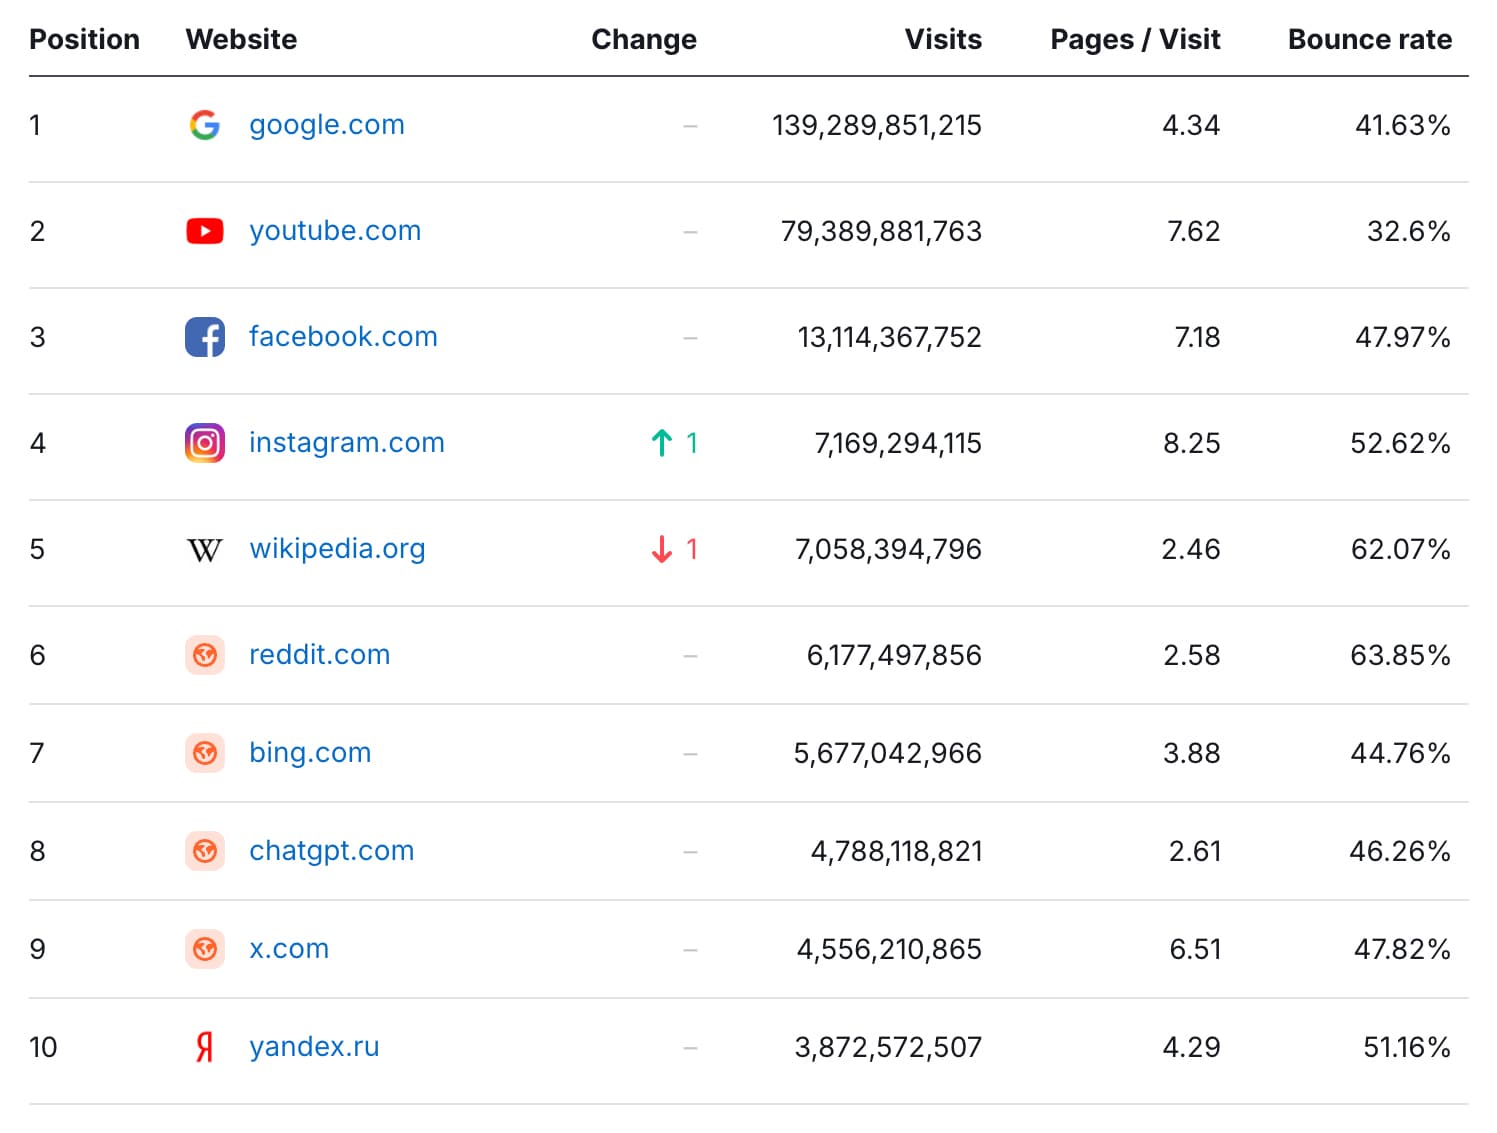Image resolution: width=1497 pixels, height=1133 pixels.
Task: Click the red down arrow for wikipedia.org
Action: point(661,549)
